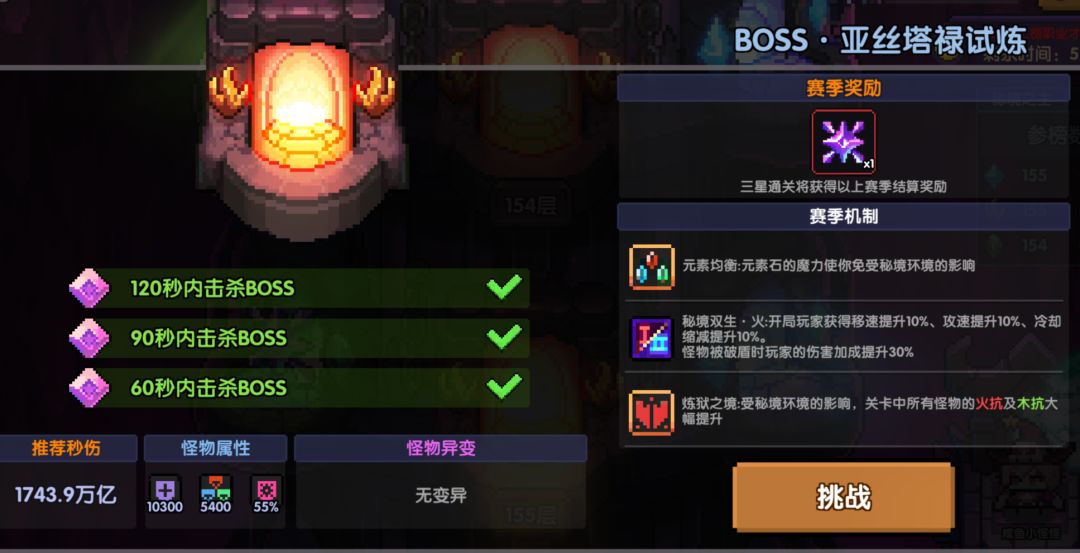Click the purple season reward star icon
This screenshot has height=553, width=1080.
[843, 142]
